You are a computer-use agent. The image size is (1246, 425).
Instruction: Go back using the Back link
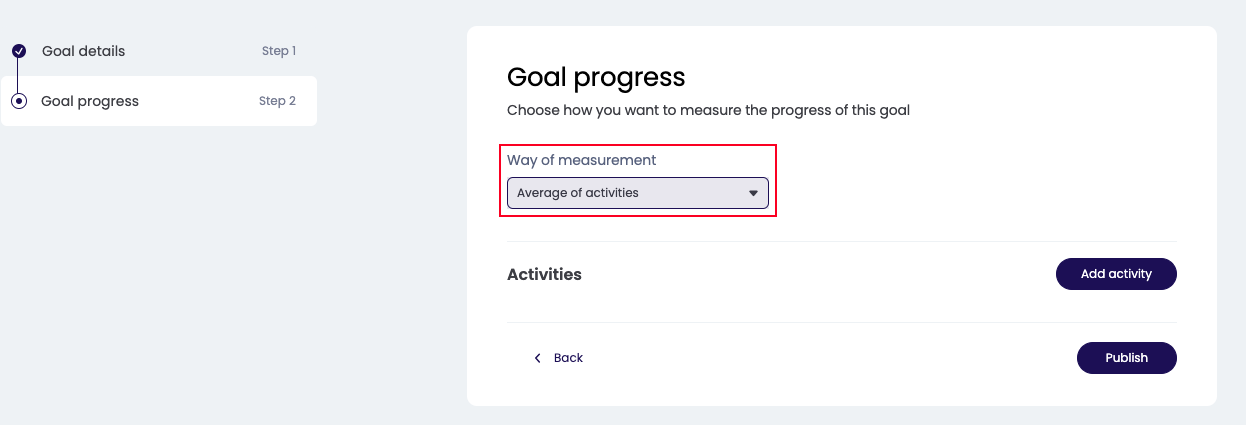tap(568, 358)
